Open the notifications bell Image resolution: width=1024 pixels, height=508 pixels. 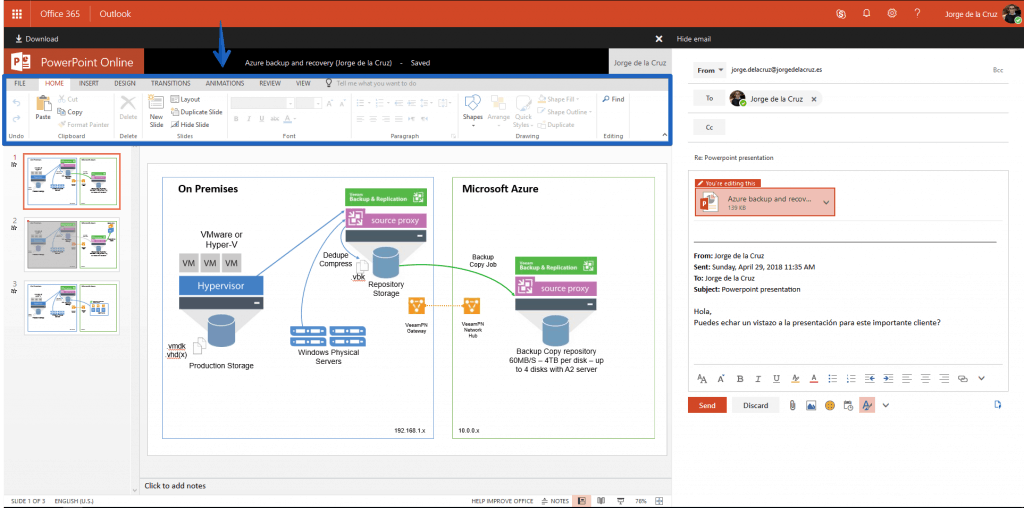(x=867, y=14)
